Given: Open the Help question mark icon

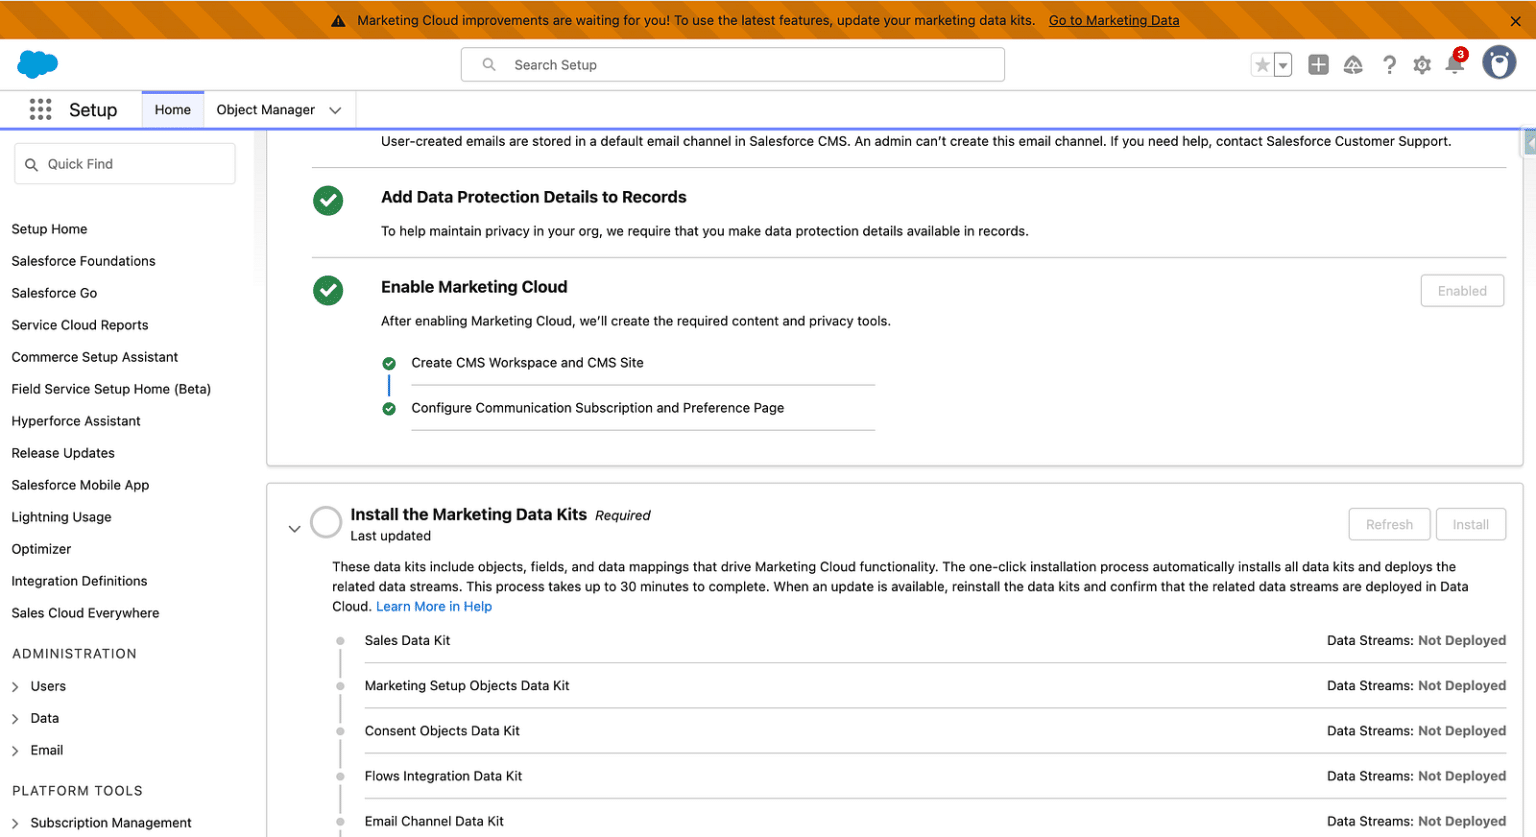Looking at the screenshot, I should pyautogui.click(x=1389, y=65).
